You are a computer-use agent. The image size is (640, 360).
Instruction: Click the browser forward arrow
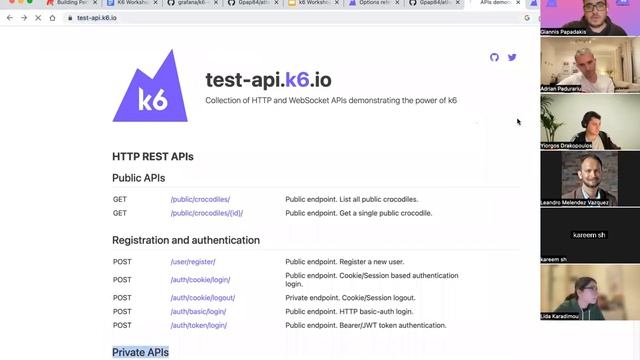[x=24, y=18]
